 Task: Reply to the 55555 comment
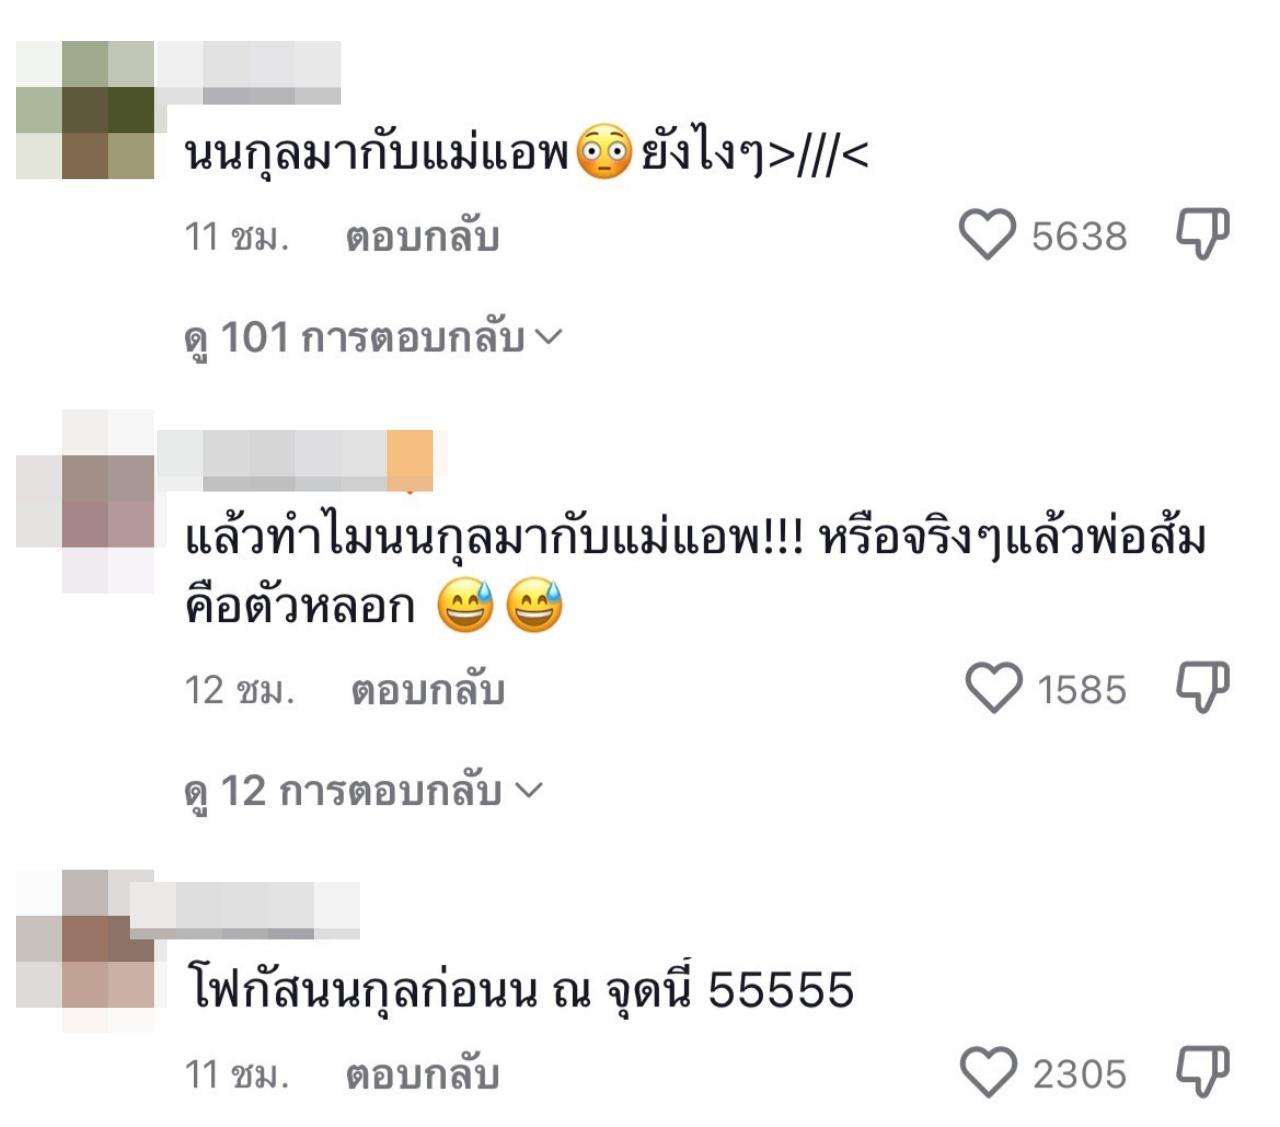pyautogui.click(x=422, y=1074)
